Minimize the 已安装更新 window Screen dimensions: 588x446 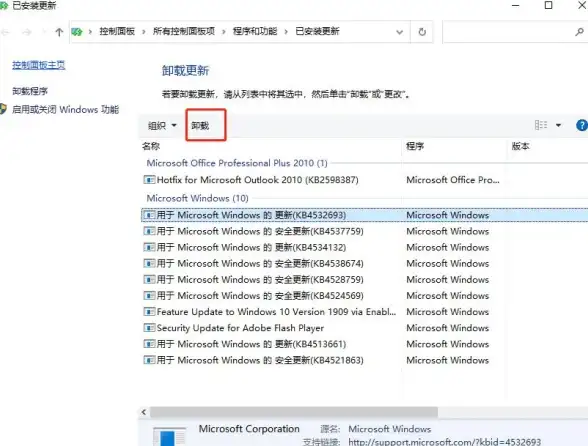(x=516, y=5)
